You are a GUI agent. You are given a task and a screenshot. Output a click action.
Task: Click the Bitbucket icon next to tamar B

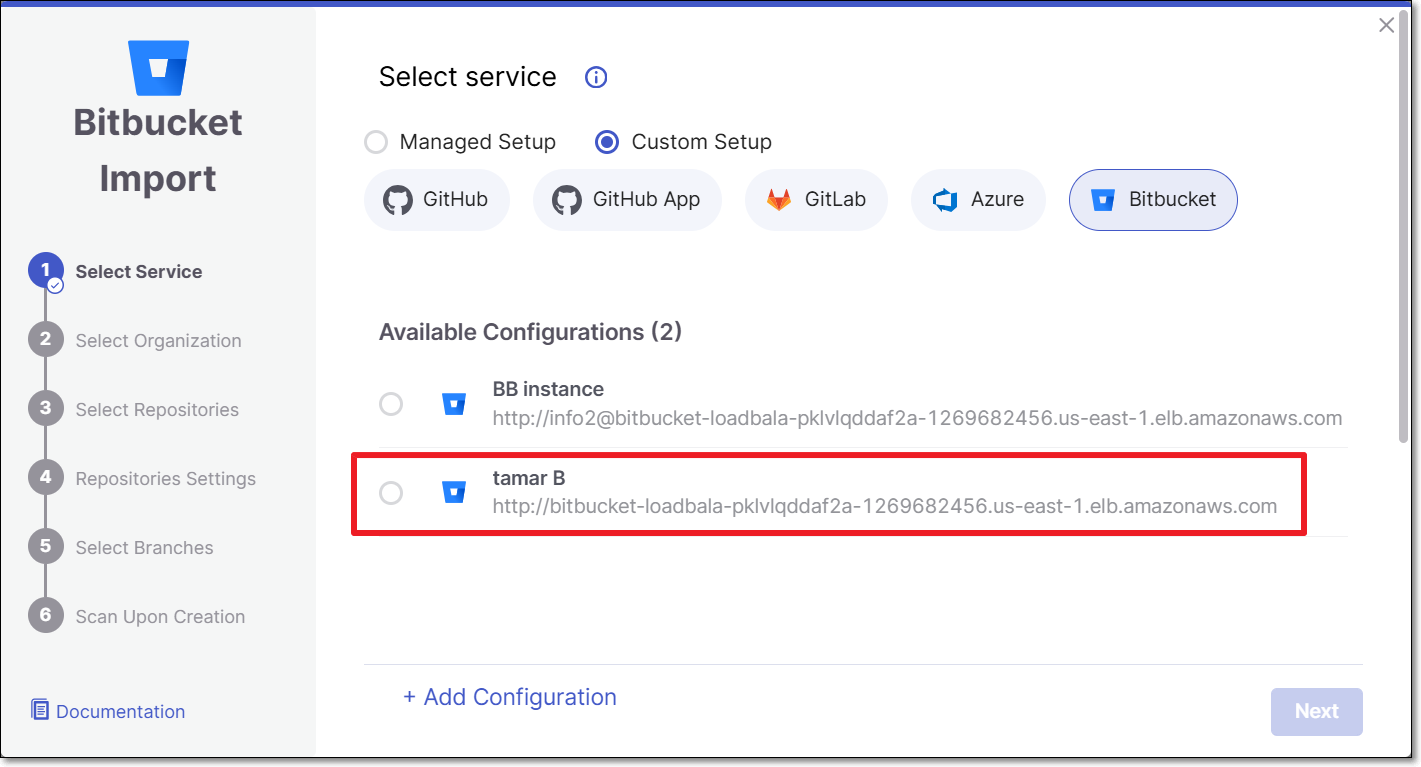(x=454, y=492)
